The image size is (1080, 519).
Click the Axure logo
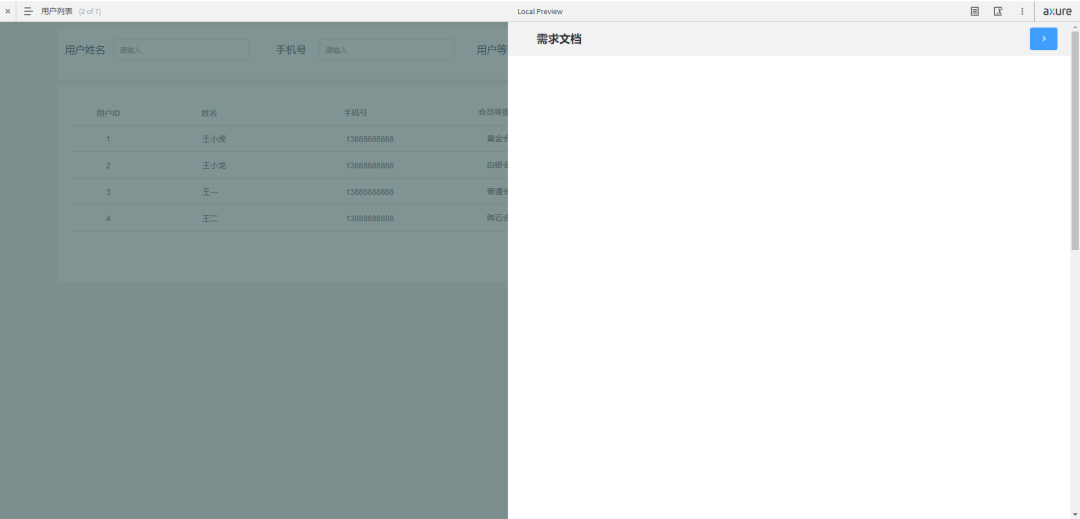1057,11
